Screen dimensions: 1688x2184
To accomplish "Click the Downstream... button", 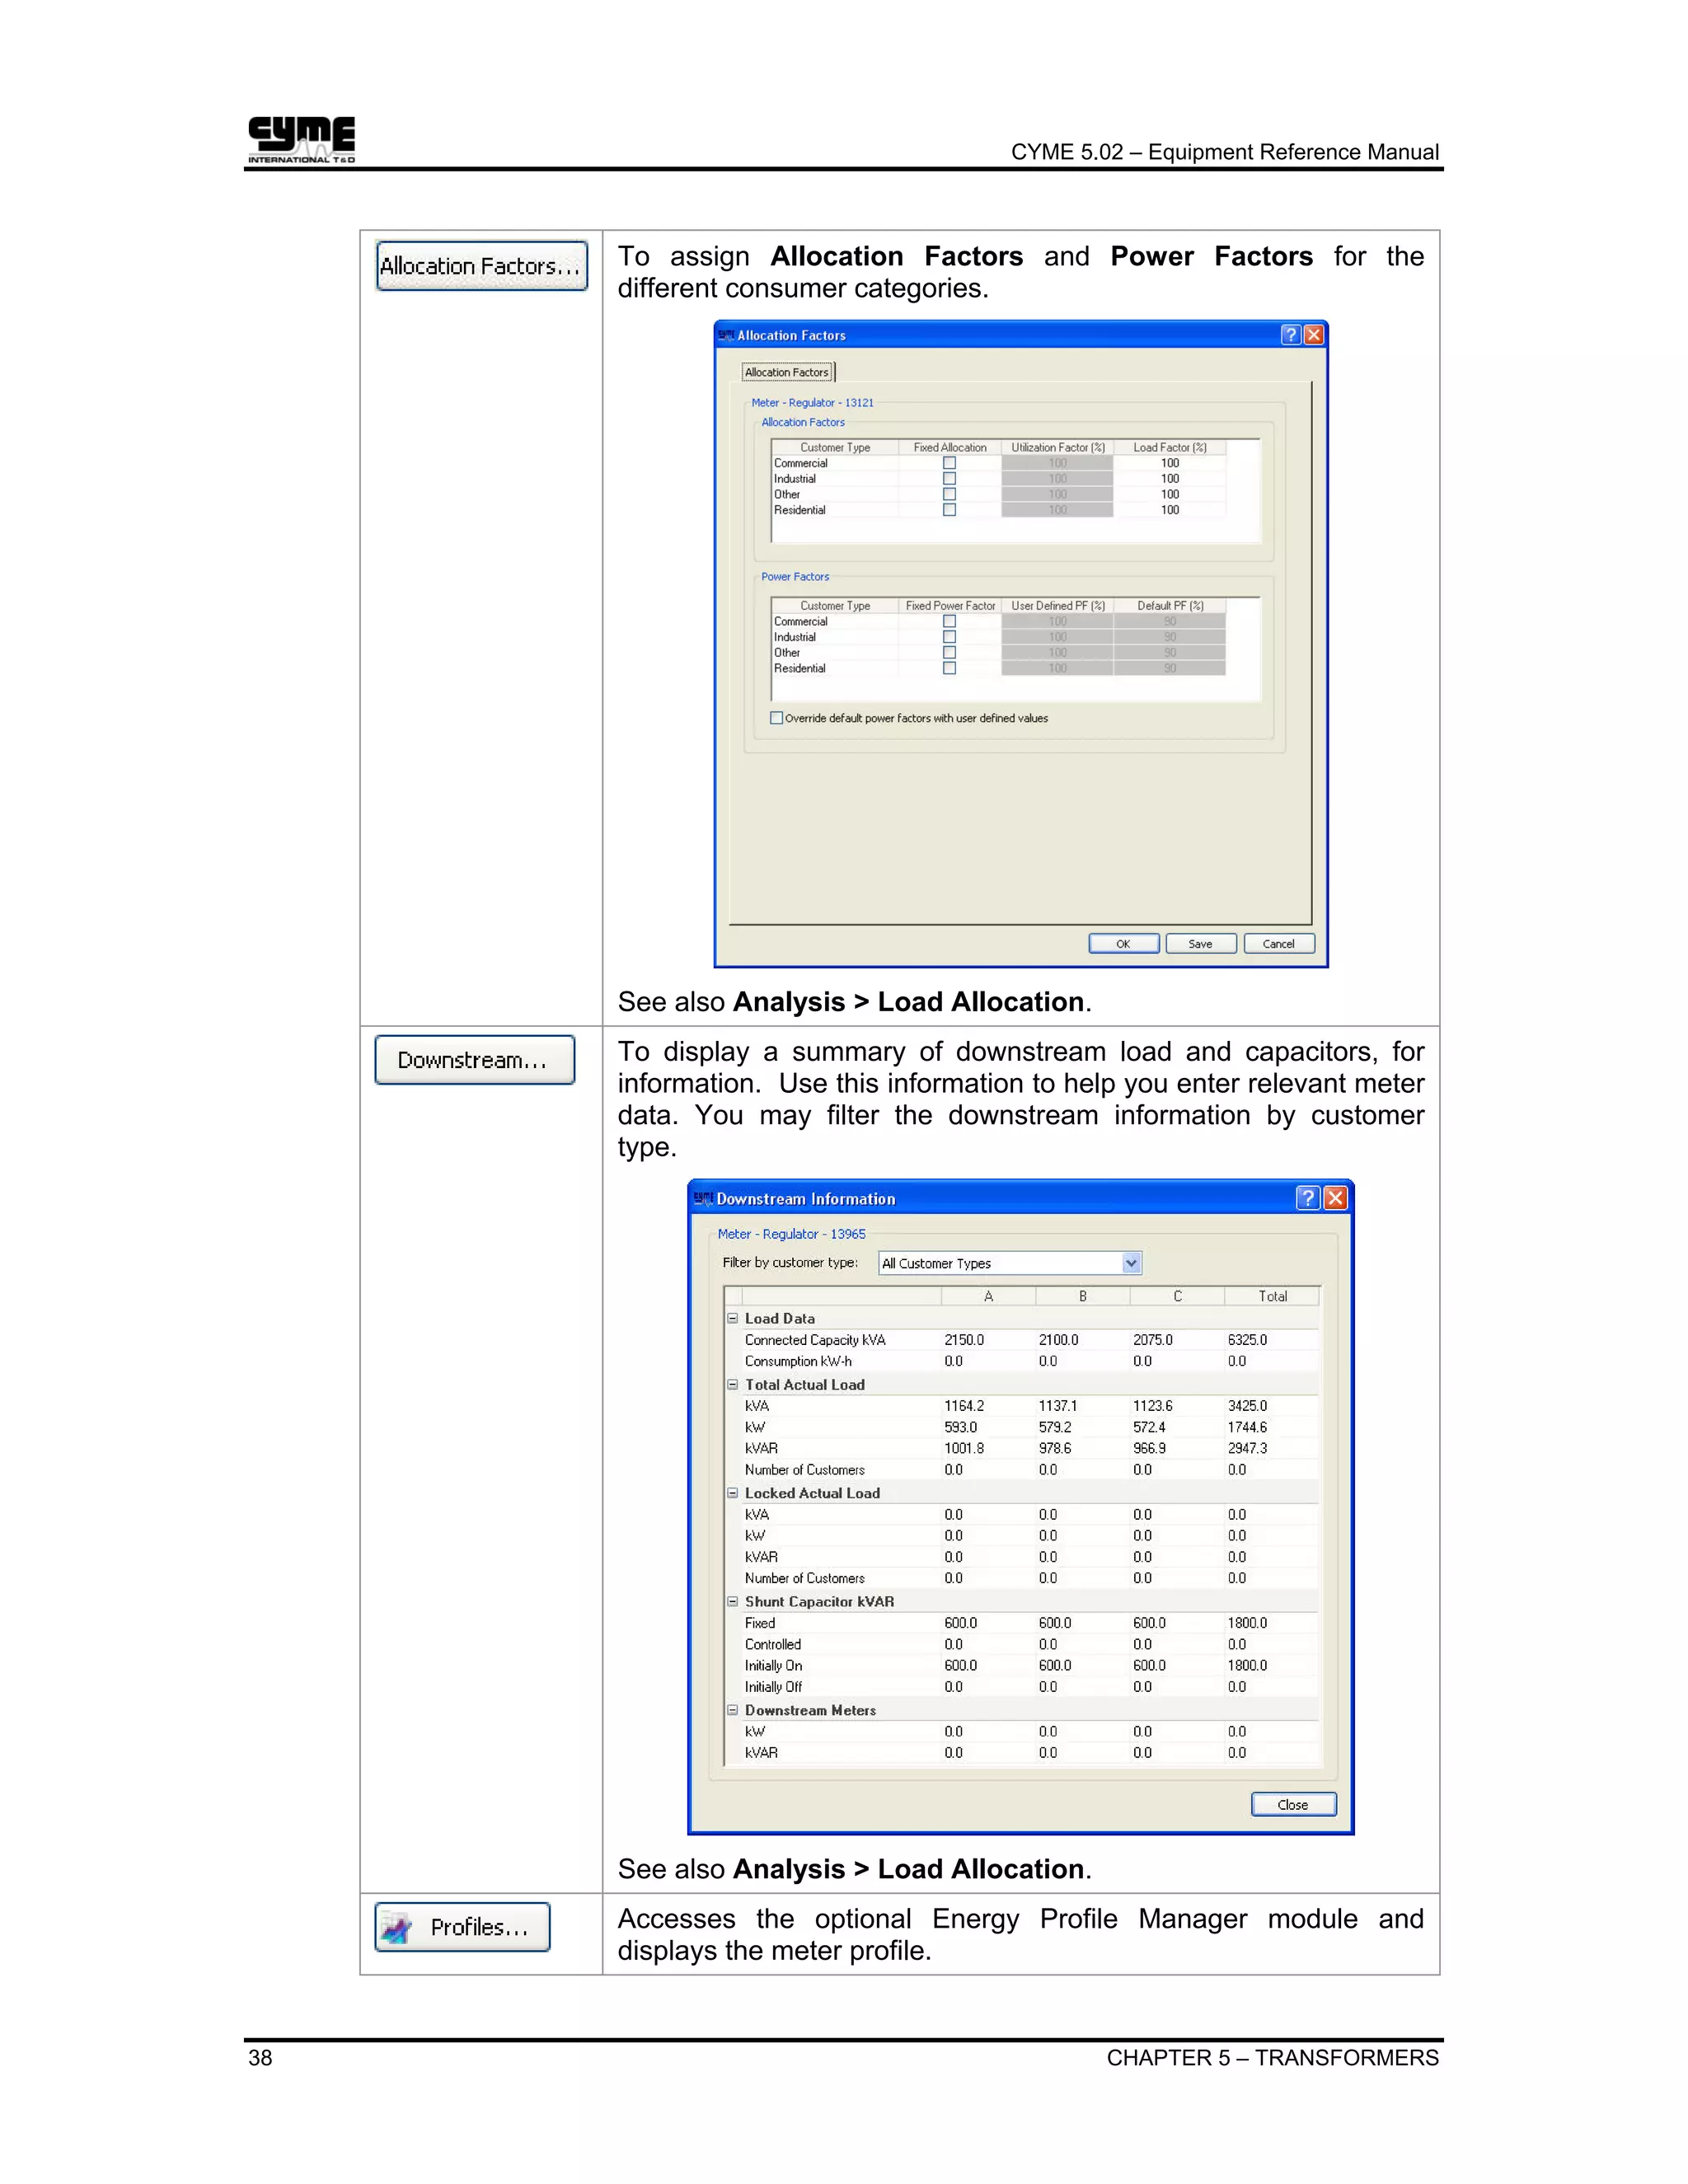I will pyautogui.click(x=475, y=1060).
